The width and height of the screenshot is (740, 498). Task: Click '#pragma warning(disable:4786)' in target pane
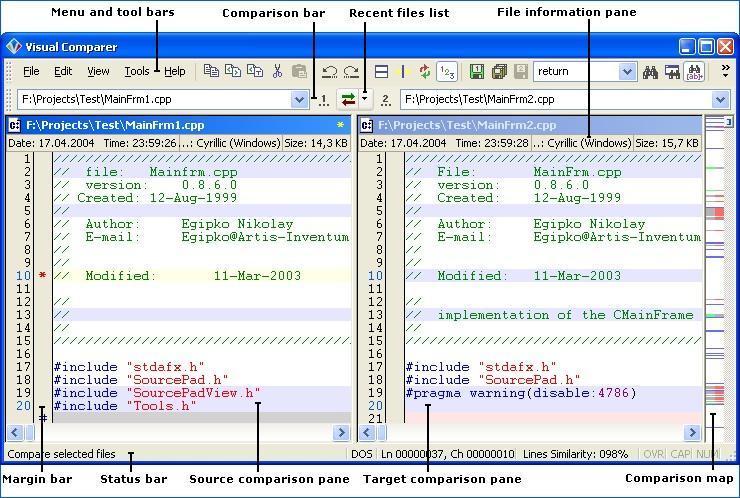click(521, 393)
